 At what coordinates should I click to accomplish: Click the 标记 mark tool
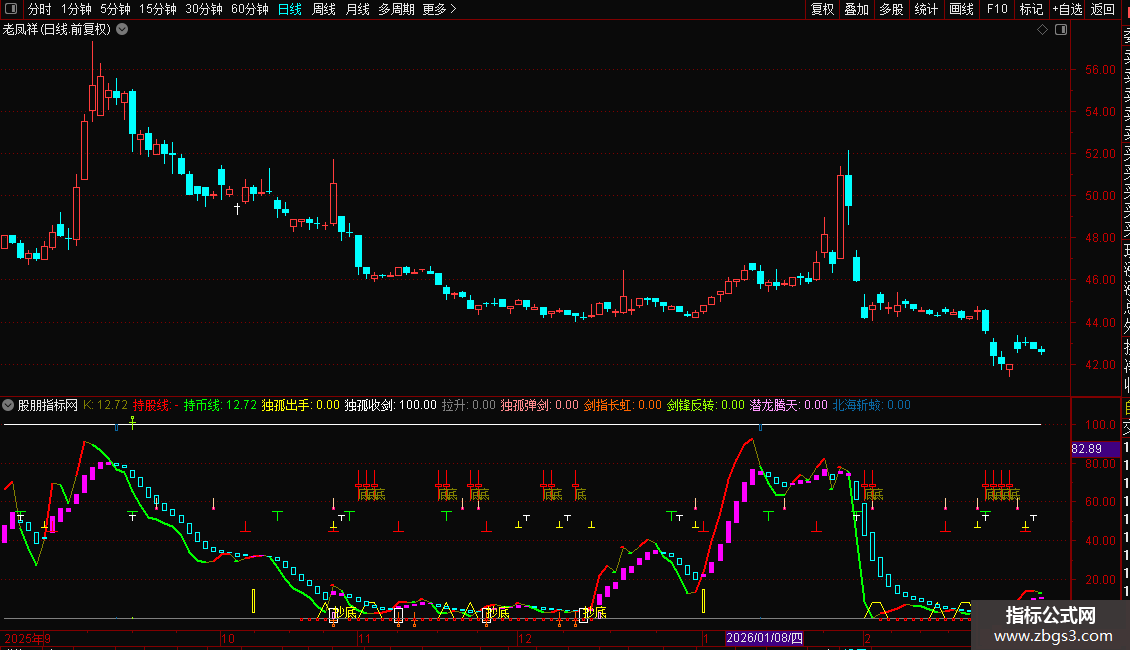tap(1030, 9)
